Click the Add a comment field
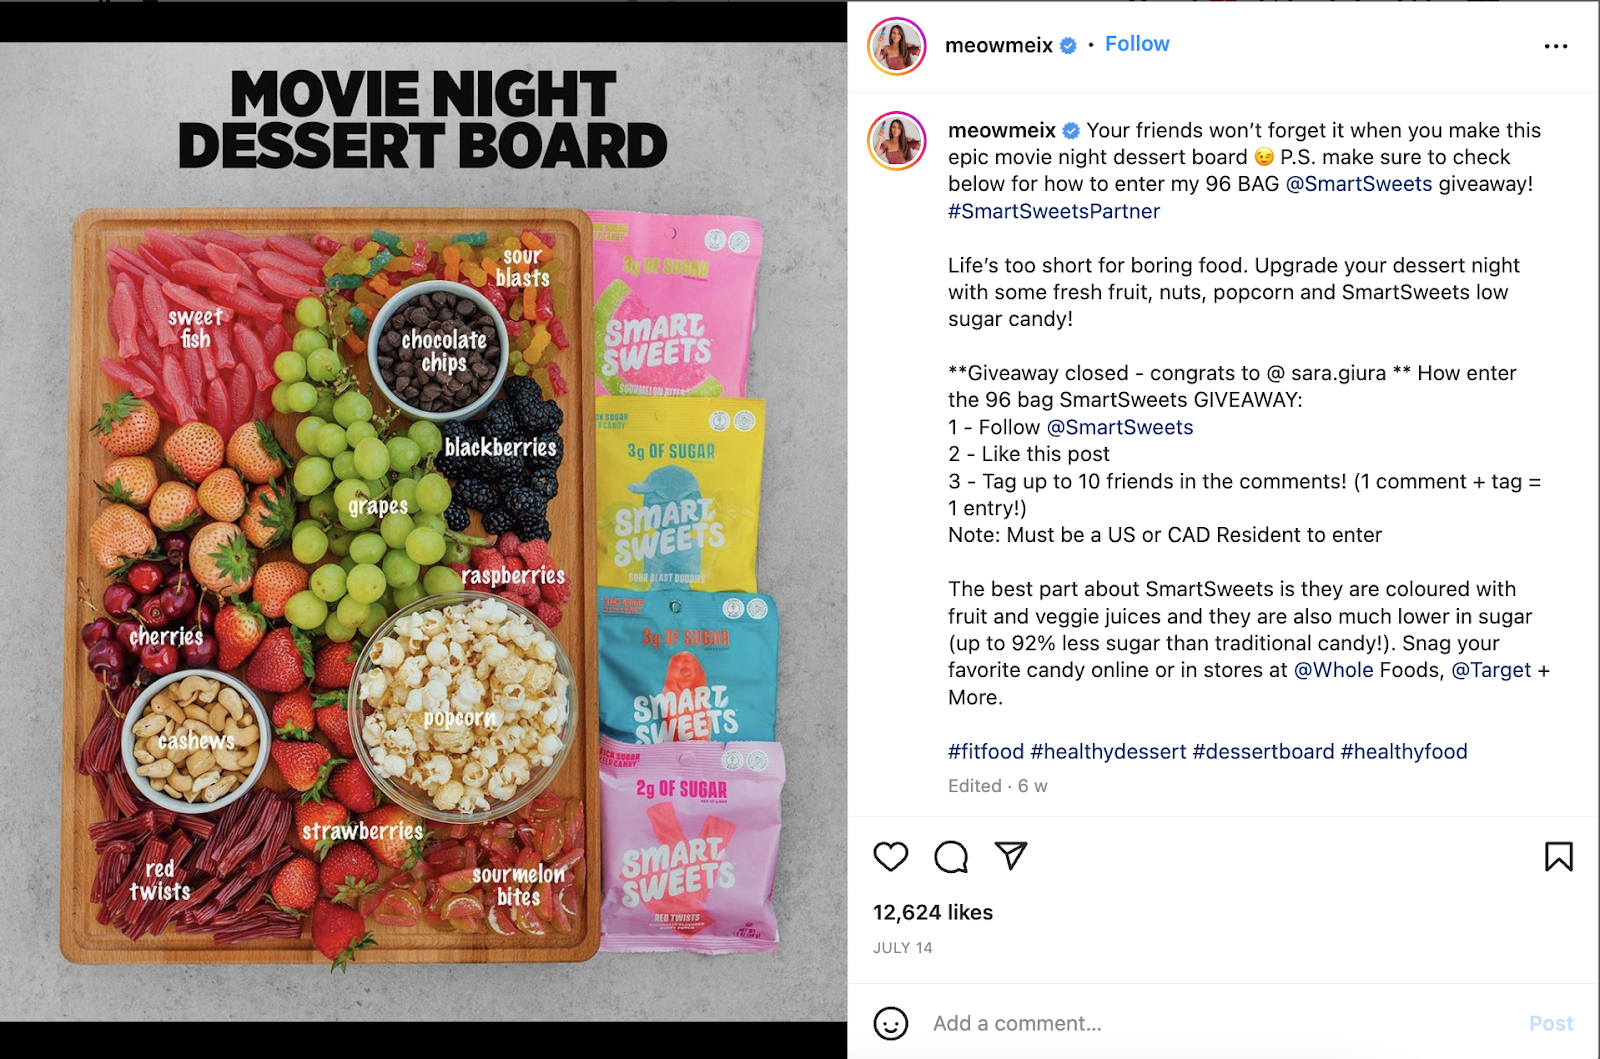1600x1059 pixels. [1220, 1023]
